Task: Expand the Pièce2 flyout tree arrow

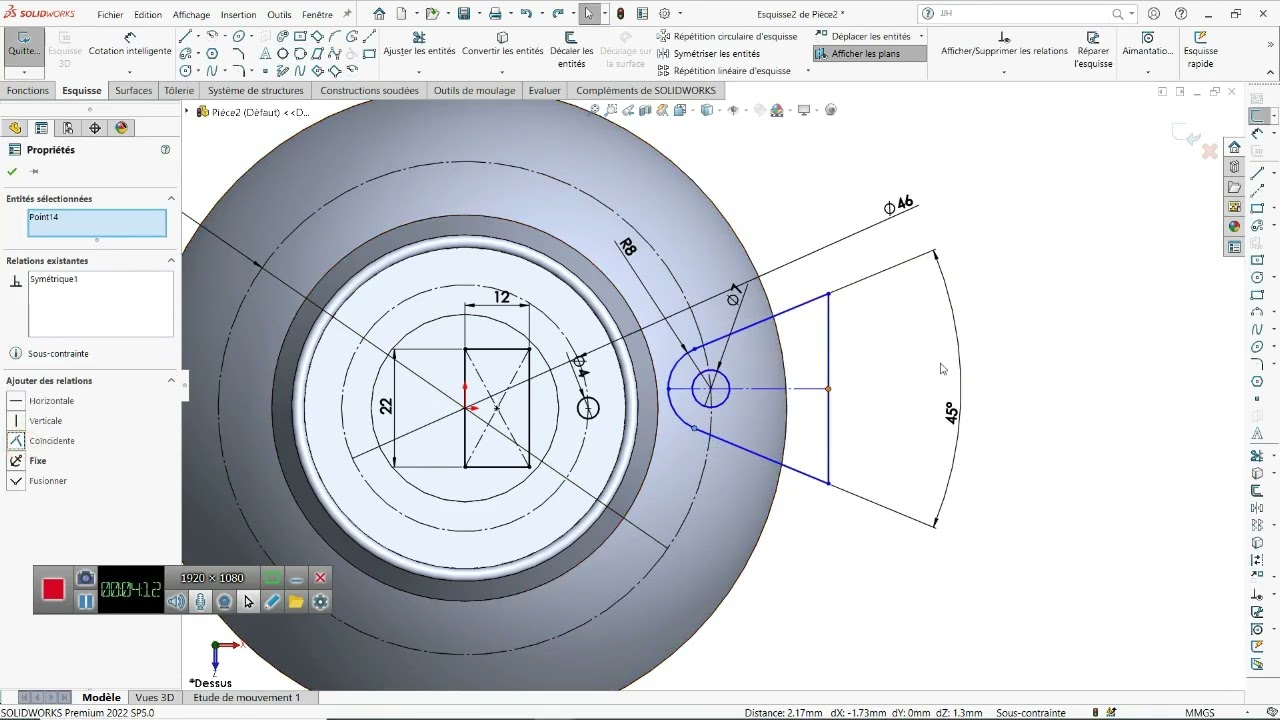Action: pyautogui.click(x=187, y=111)
